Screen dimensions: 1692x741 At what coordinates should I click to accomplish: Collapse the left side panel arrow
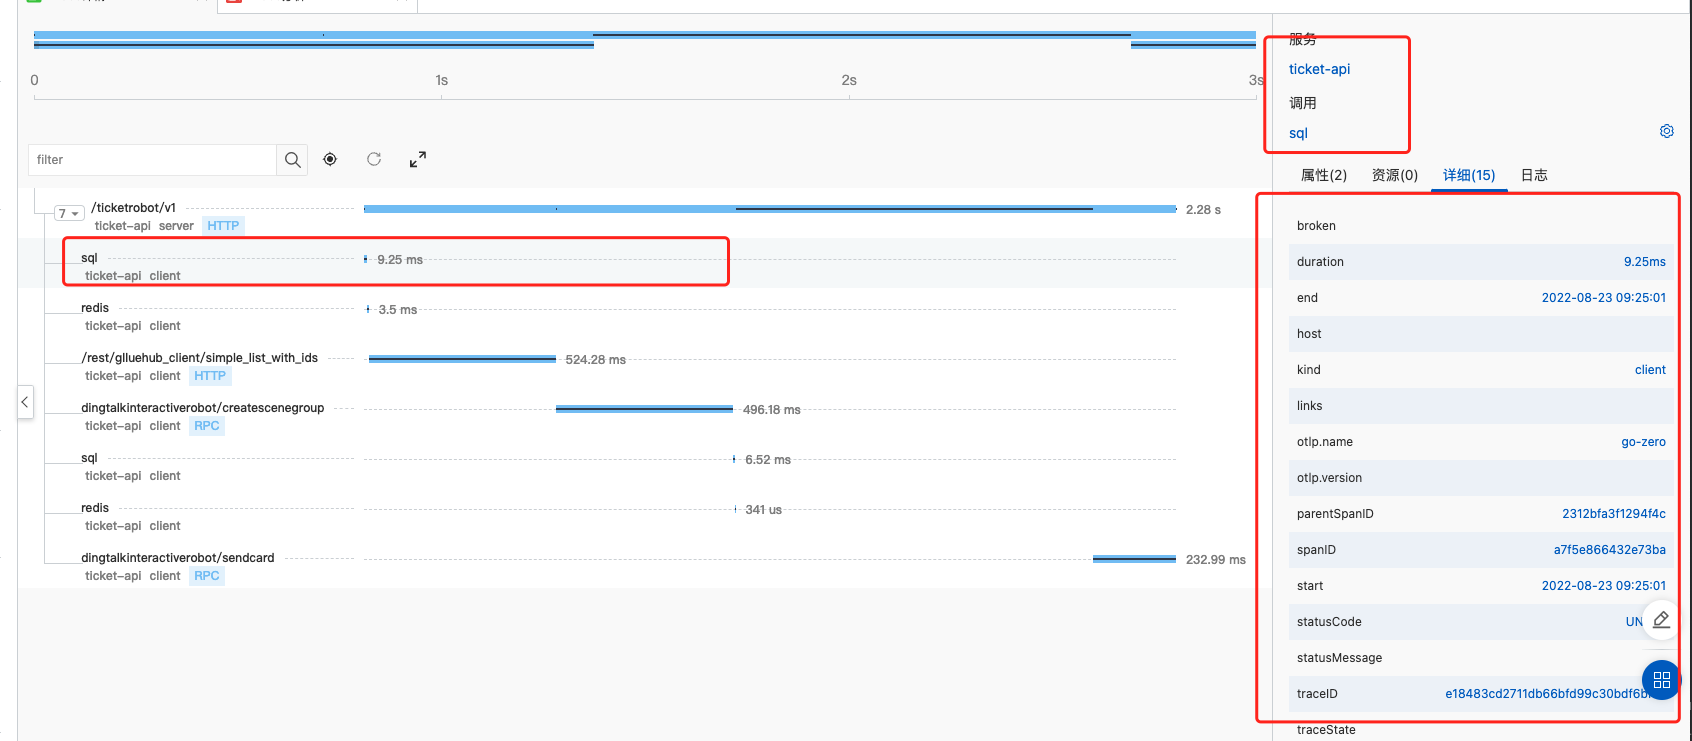(25, 402)
